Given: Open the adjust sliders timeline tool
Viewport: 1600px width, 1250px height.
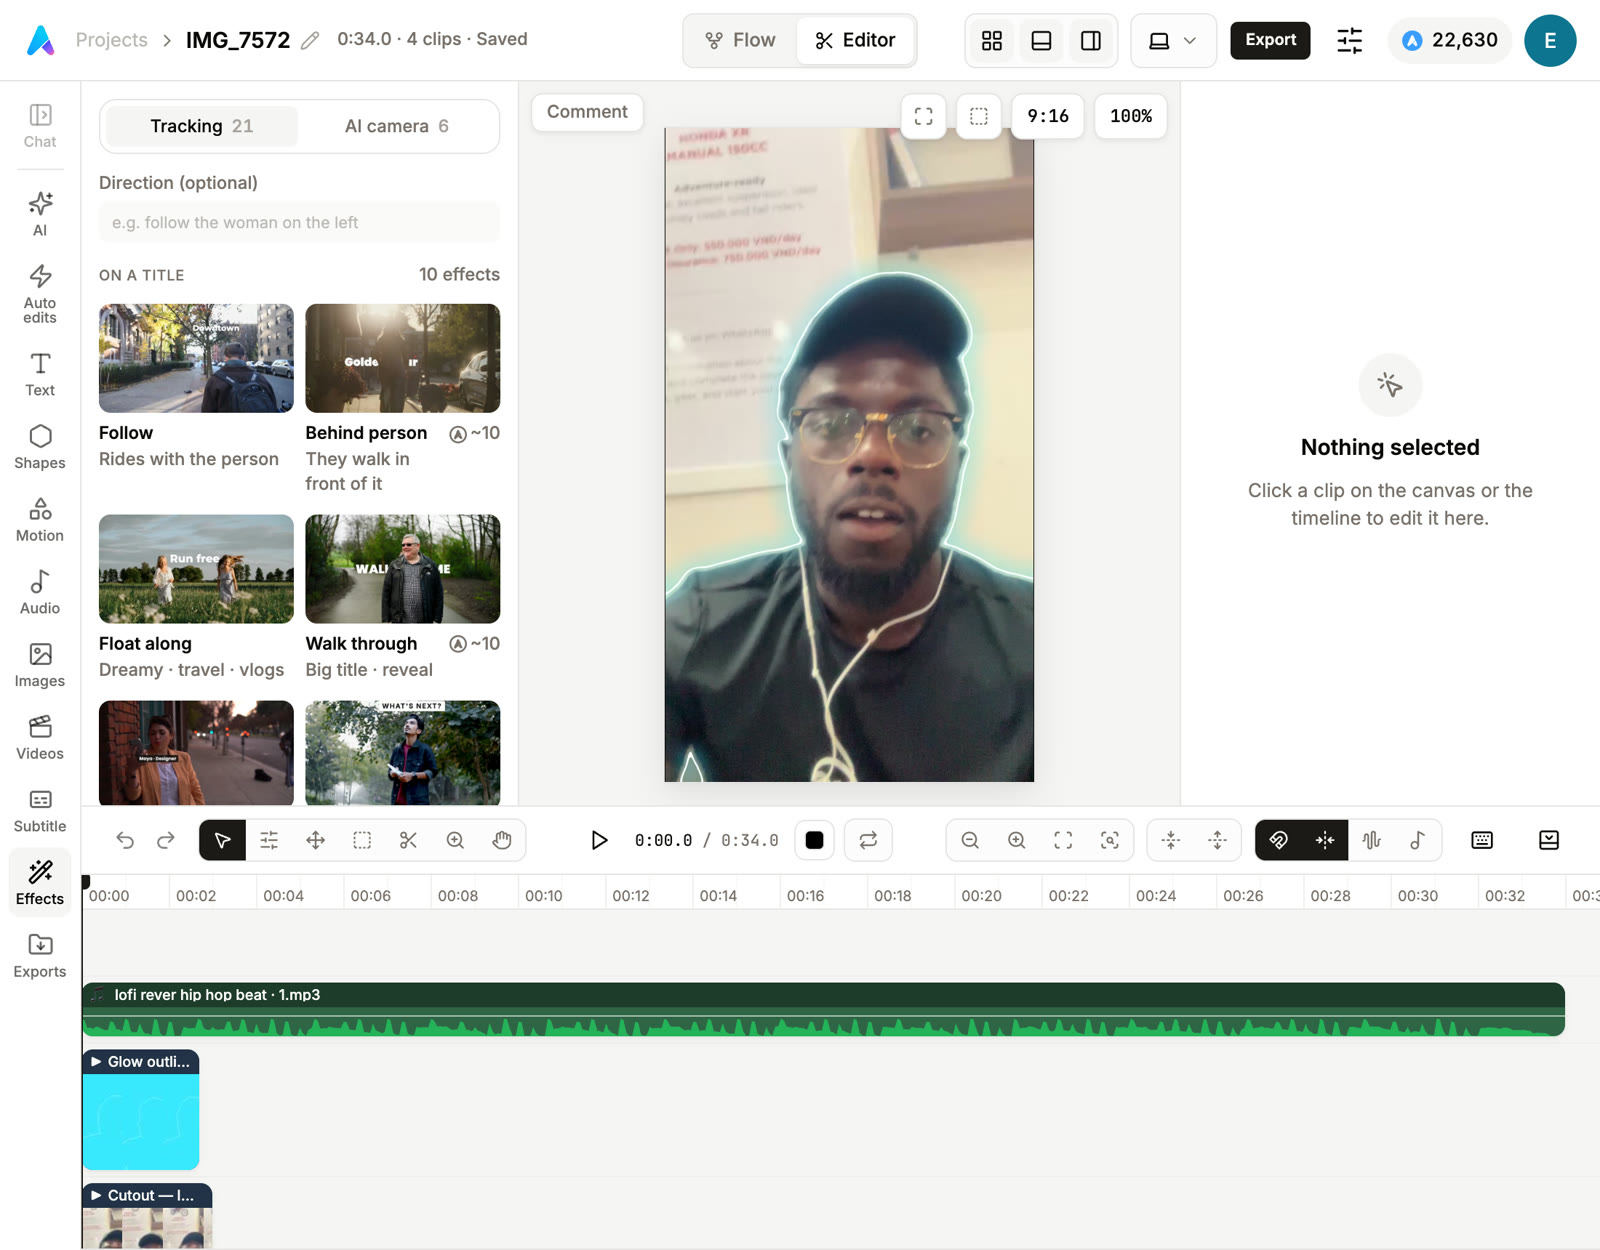Looking at the screenshot, I should tap(269, 840).
